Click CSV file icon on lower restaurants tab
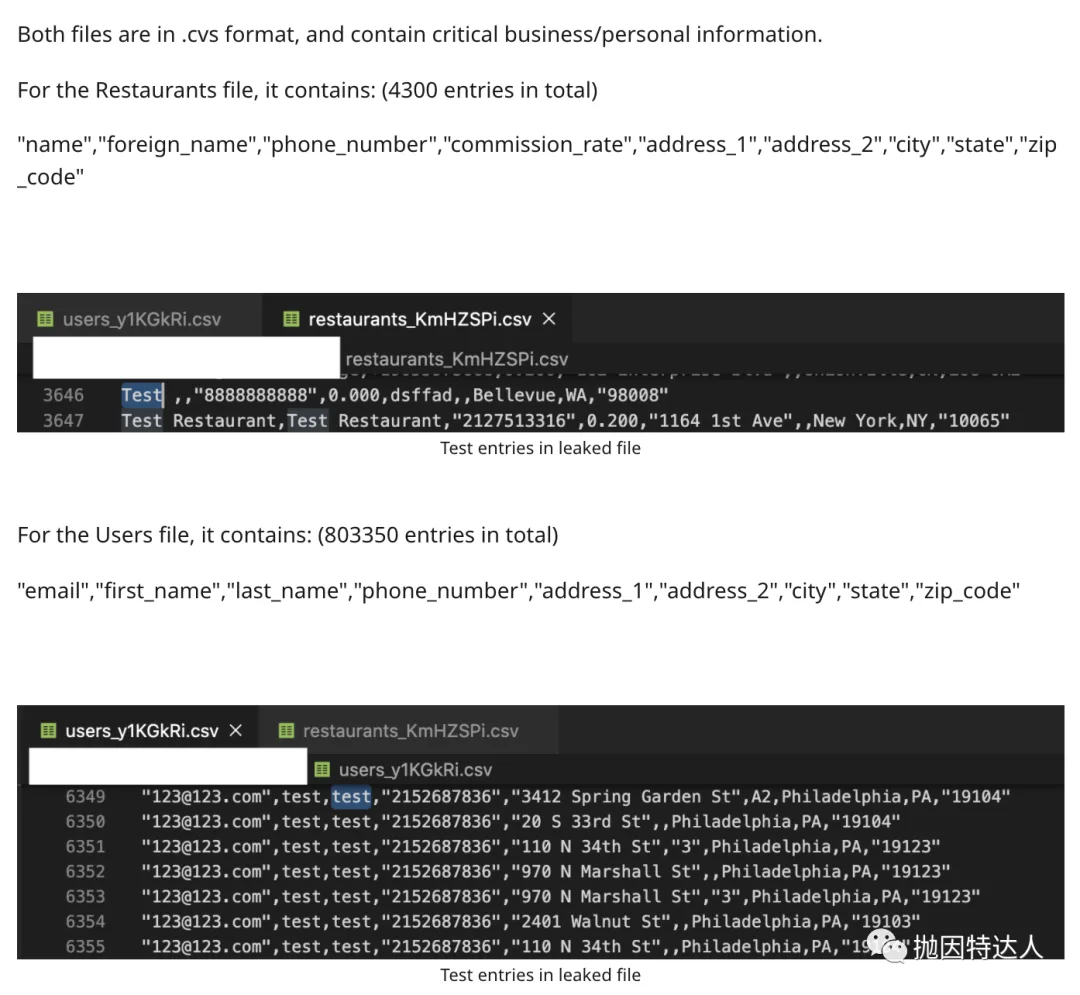The width and height of the screenshot is (1080, 995). (x=286, y=730)
